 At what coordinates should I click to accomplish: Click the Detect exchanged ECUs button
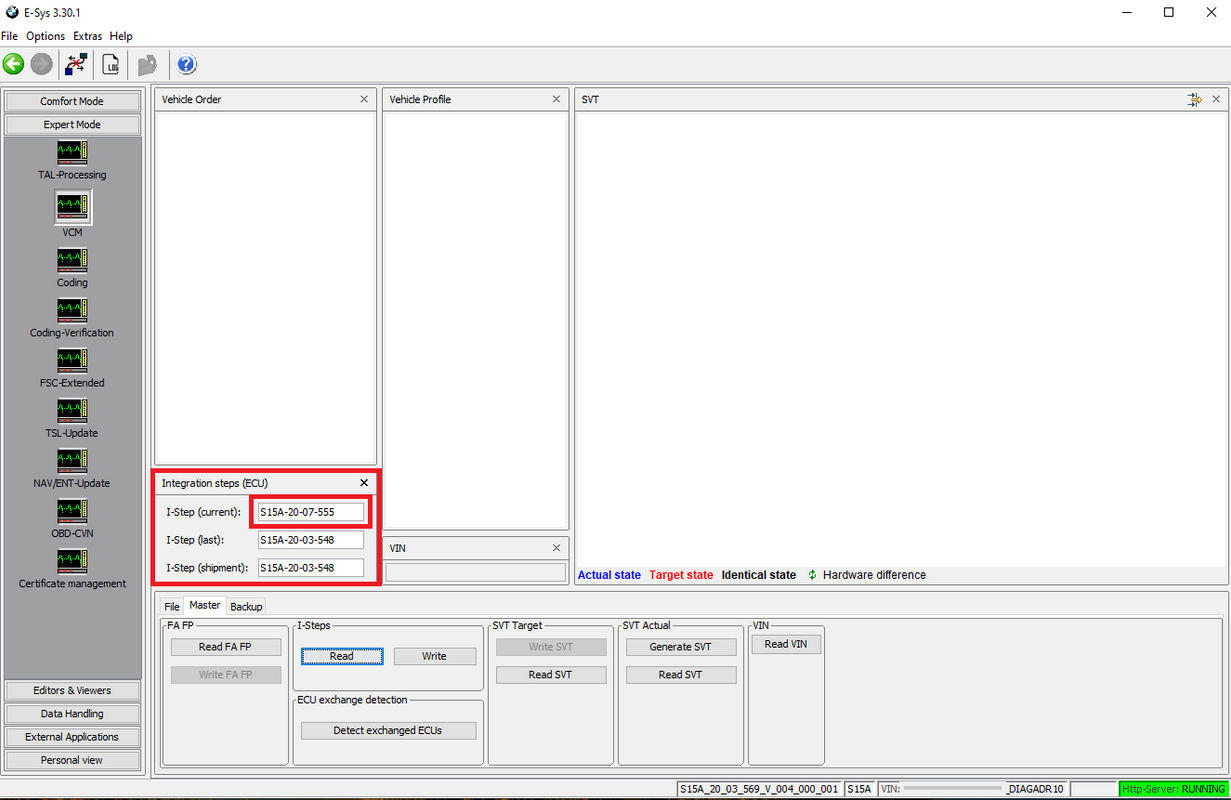[x=388, y=730]
